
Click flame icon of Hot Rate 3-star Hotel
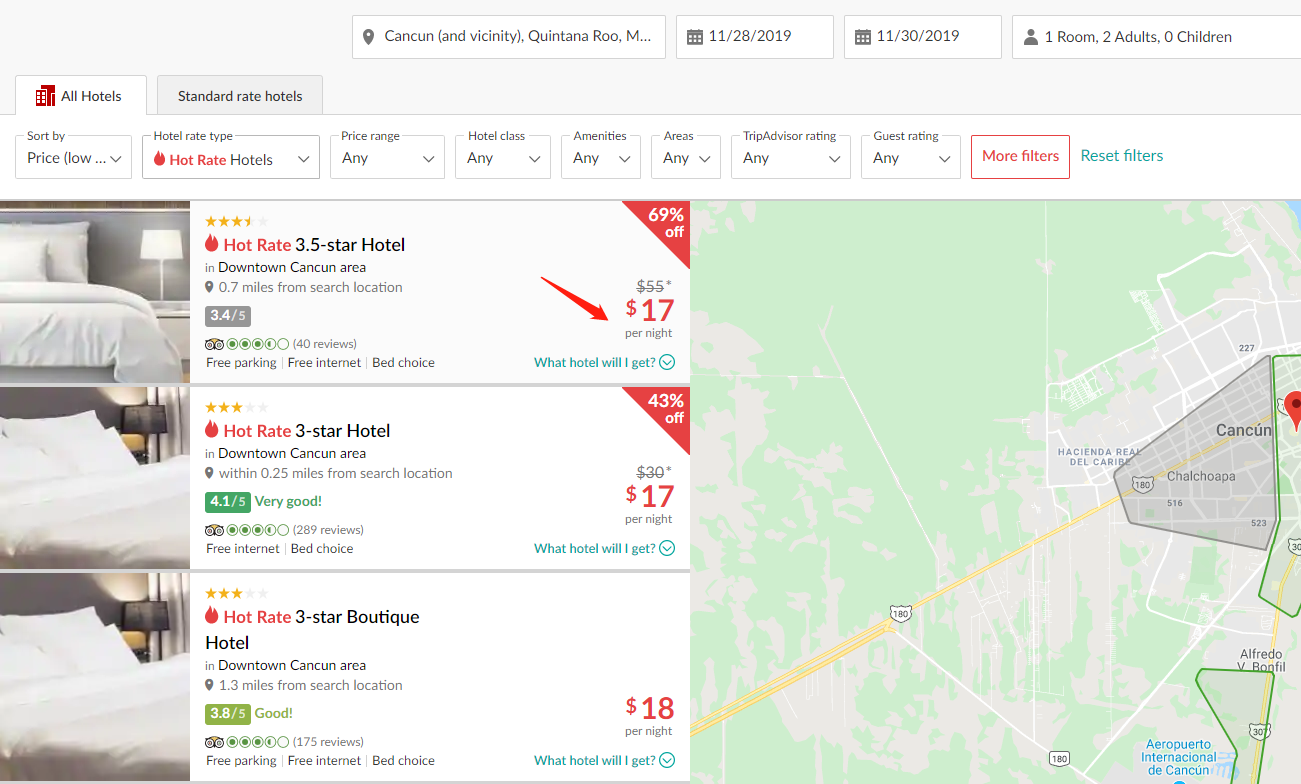[211, 430]
